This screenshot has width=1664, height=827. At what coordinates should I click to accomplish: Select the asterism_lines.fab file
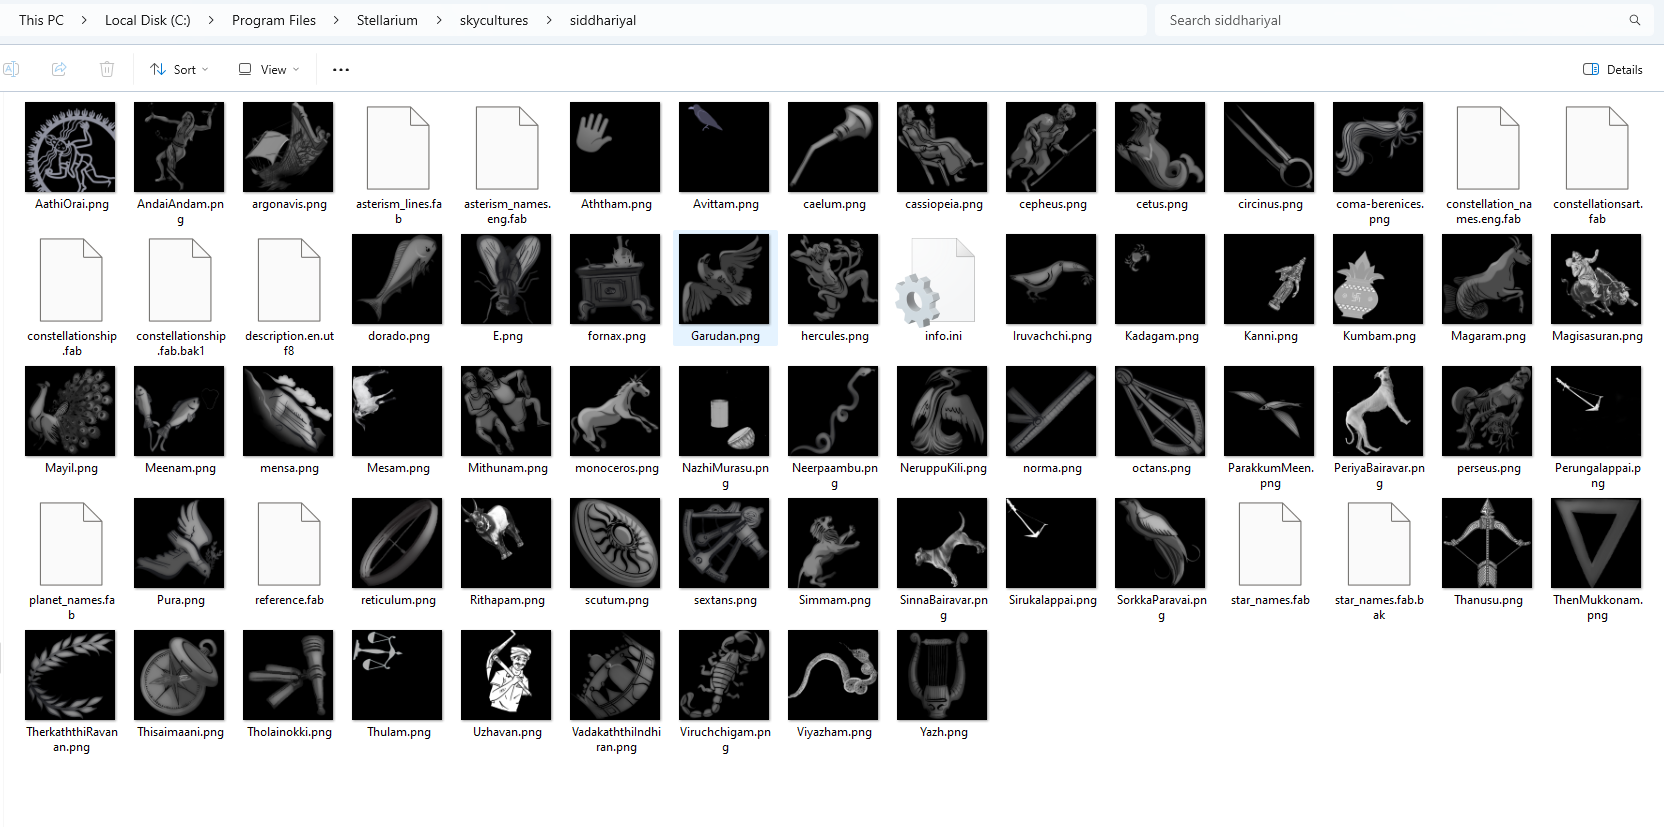coord(398,149)
